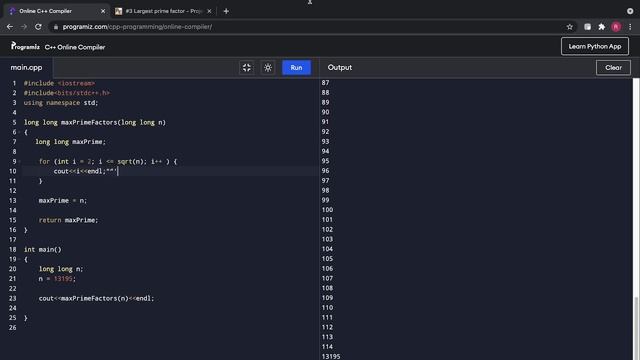
Task: Open the Chrome profile avatar
Action: click(x=616, y=27)
